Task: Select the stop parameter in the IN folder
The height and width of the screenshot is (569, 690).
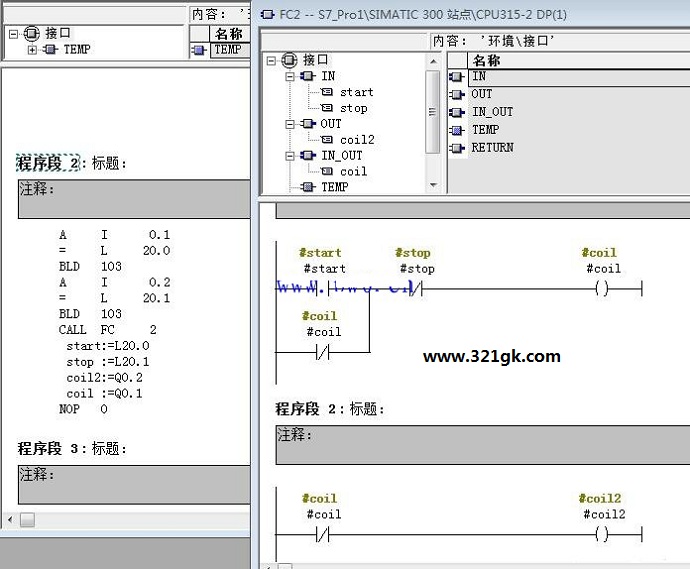Action: click(x=353, y=108)
